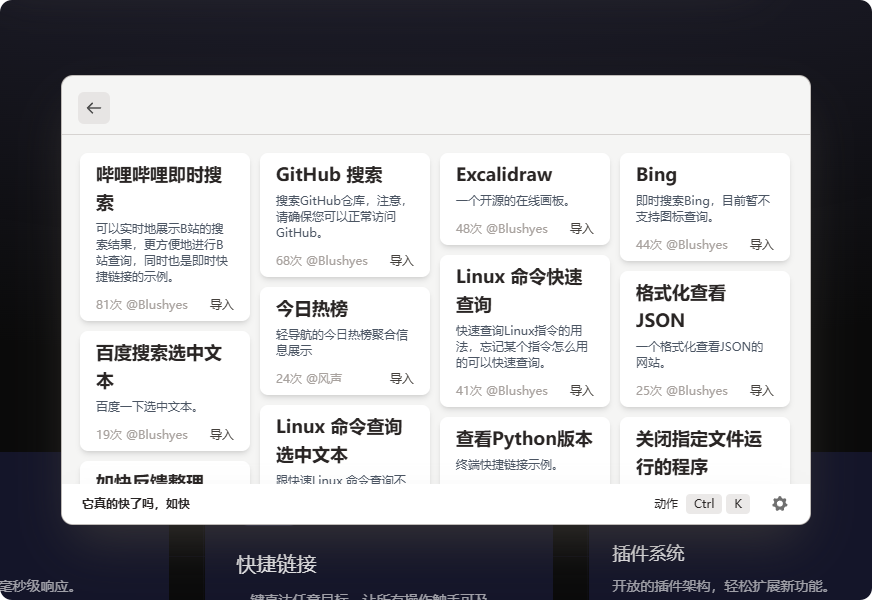The height and width of the screenshot is (600, 872).
Task: Import the 百度搜索选中文本 quick link
Action: tap(221, 435)
